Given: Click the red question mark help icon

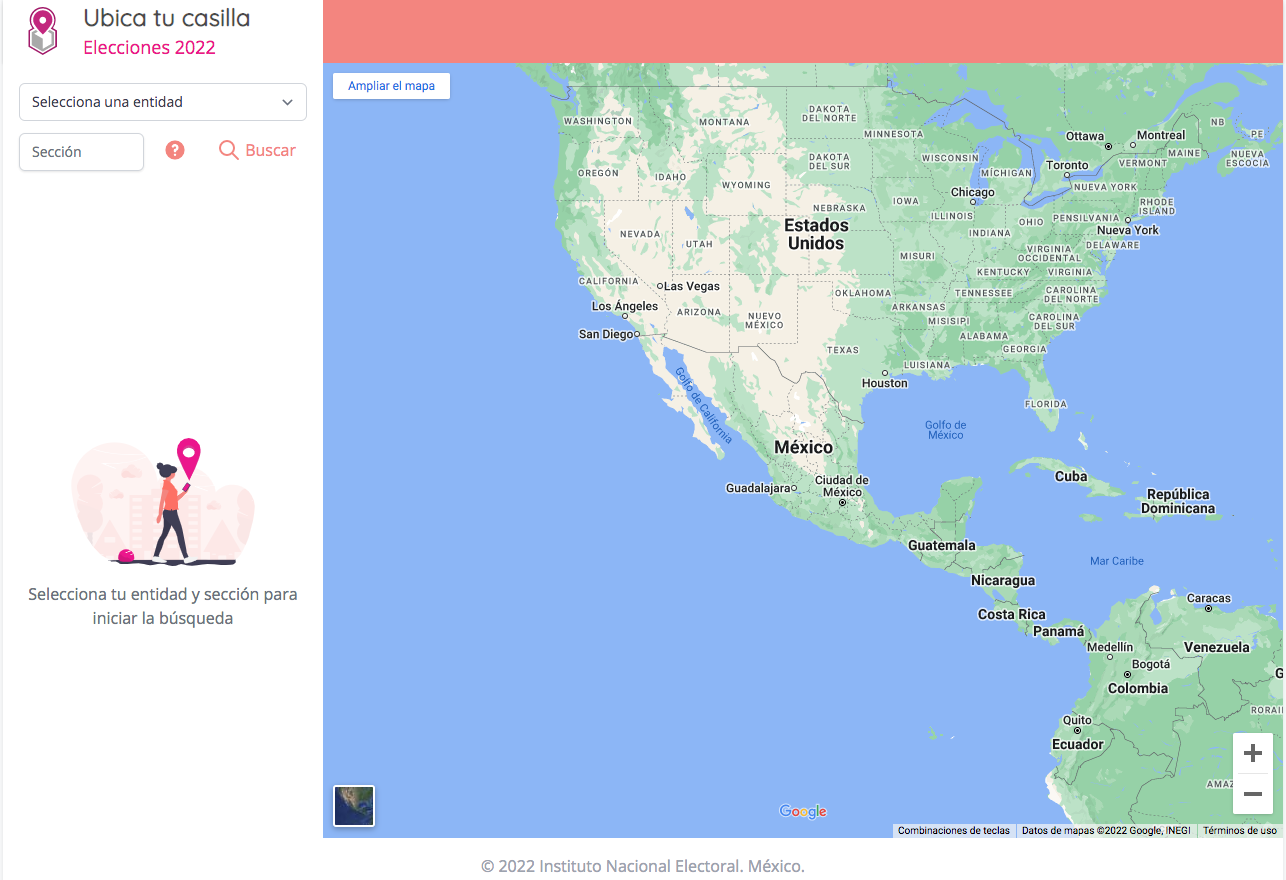Looking at the screenshot, I should tap(175, 150).
